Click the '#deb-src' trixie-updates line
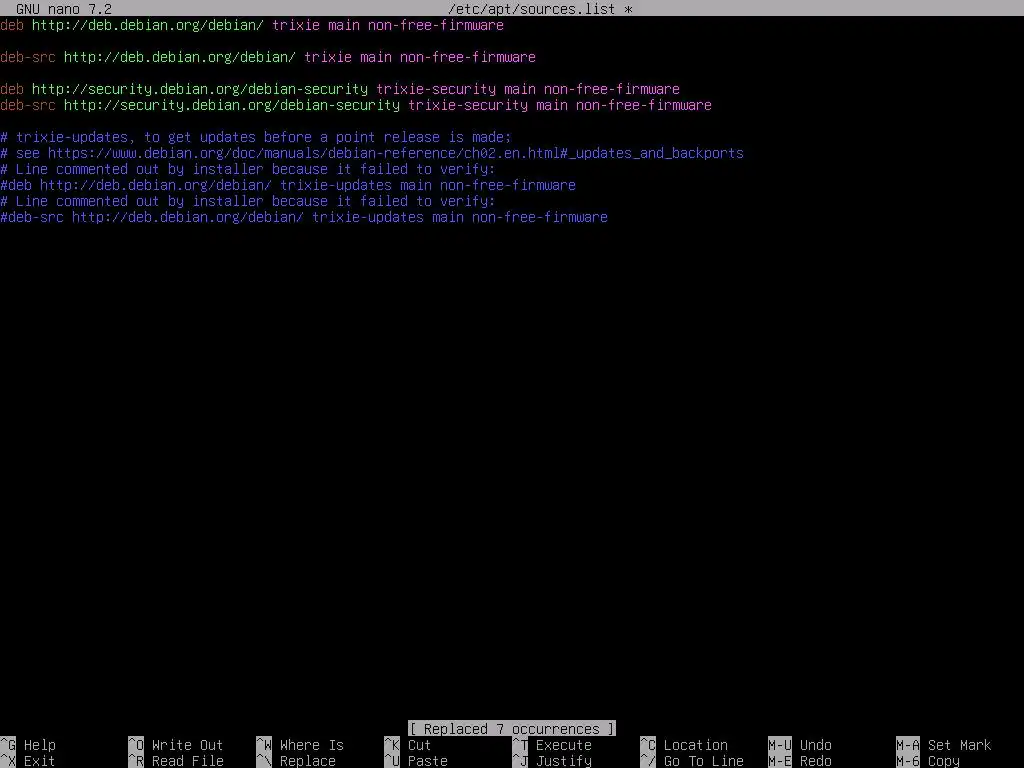This screenshot has width=1024, height=768. coord(304,217)
